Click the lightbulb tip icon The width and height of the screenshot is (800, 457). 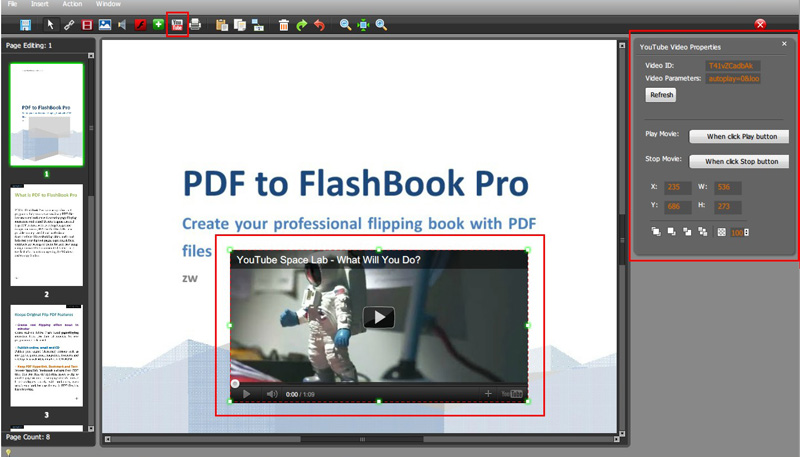click(8, 452)
